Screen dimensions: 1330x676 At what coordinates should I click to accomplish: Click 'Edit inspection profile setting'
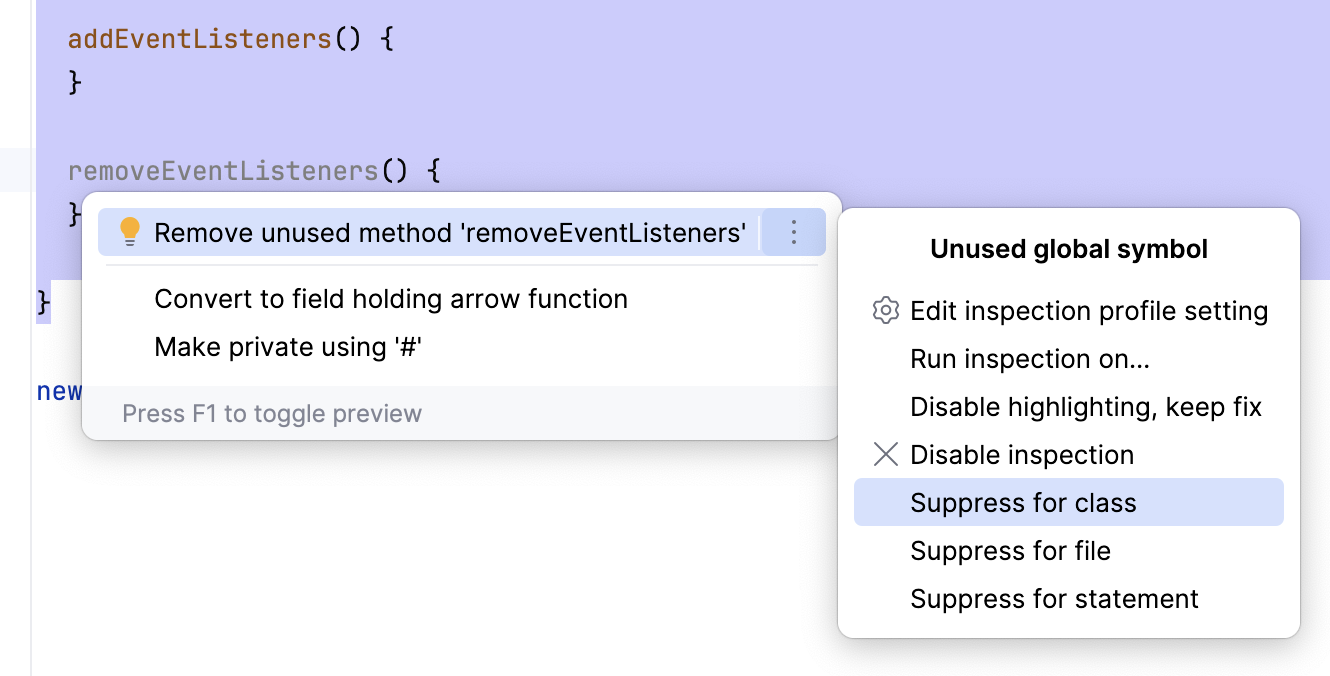point(1088,311)
